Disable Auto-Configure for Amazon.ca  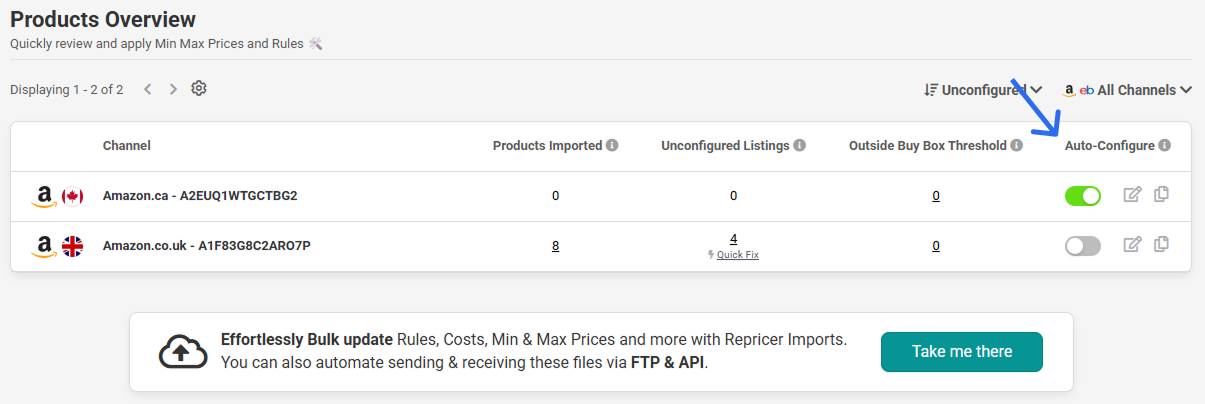click(1083, 196)
